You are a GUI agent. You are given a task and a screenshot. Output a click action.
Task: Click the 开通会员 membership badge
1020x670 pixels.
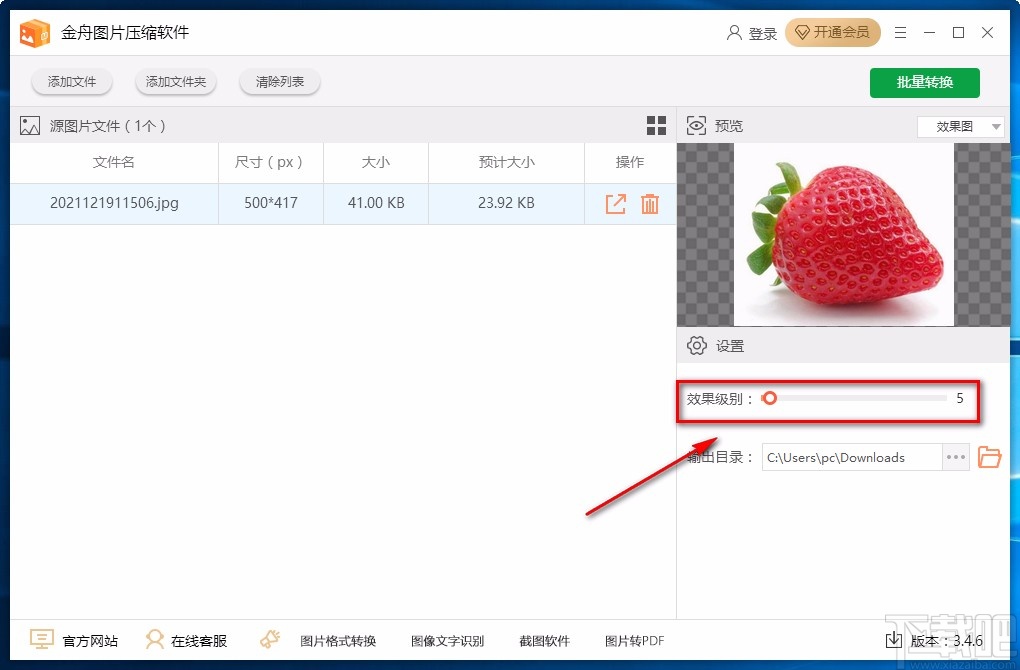coord(833,32)
